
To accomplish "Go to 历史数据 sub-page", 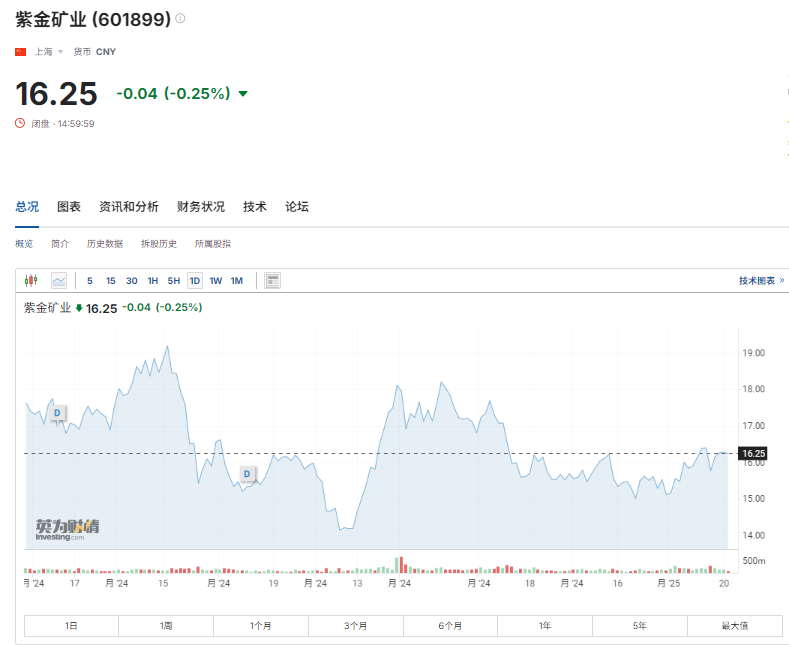I will click(105, 244).
